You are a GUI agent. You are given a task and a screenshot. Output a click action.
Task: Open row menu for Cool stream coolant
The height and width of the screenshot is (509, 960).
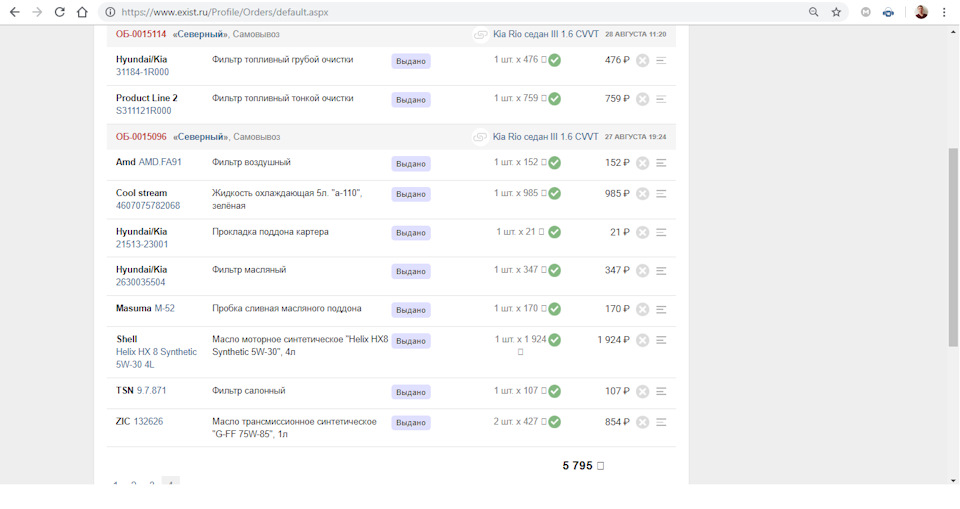(x=661, y=194)
